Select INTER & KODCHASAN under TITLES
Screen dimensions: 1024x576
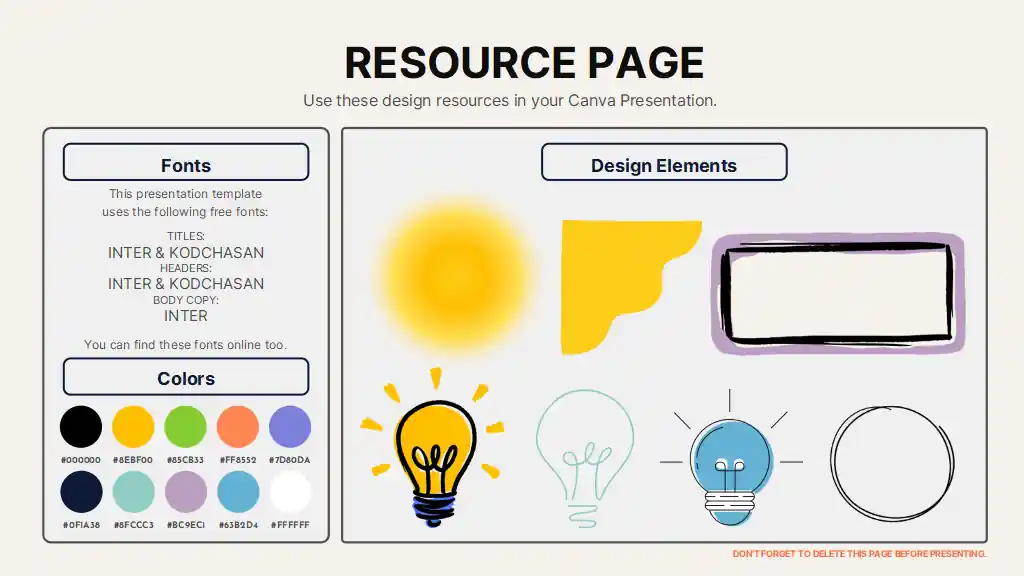coord(186,253)
